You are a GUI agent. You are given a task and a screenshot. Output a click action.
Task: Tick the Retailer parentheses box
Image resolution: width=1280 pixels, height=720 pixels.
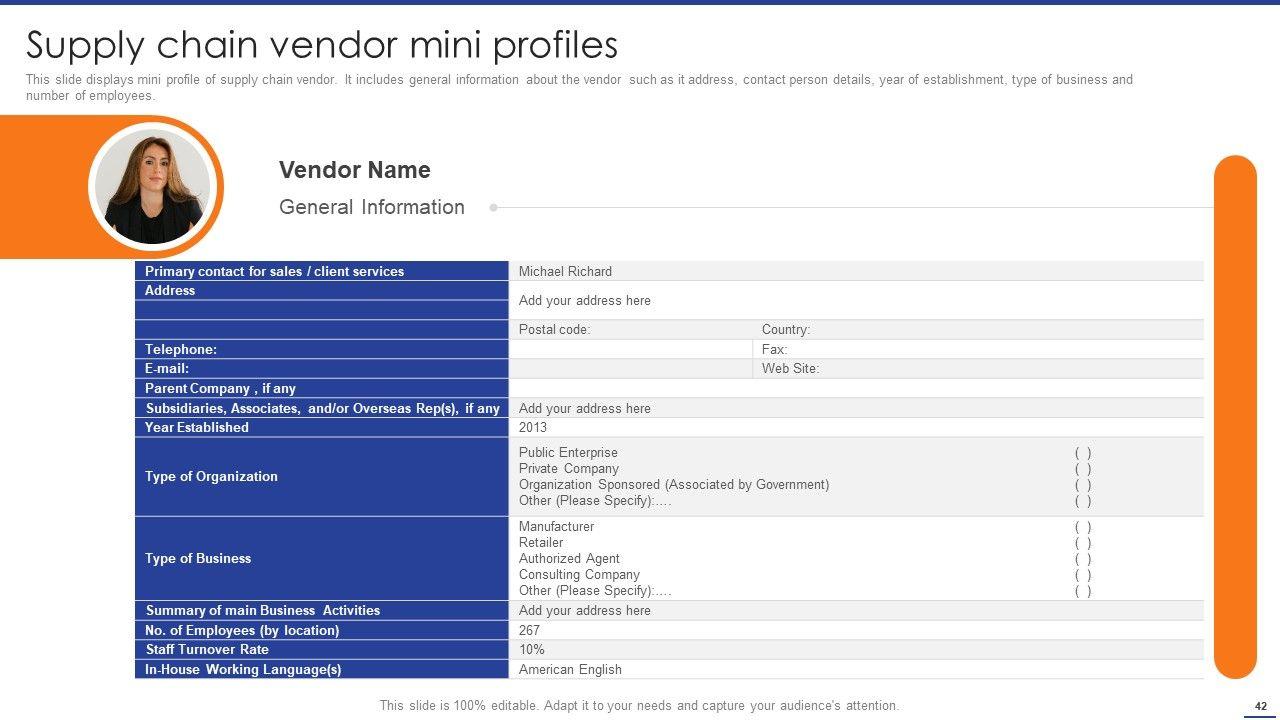(x=1082, y=543)
